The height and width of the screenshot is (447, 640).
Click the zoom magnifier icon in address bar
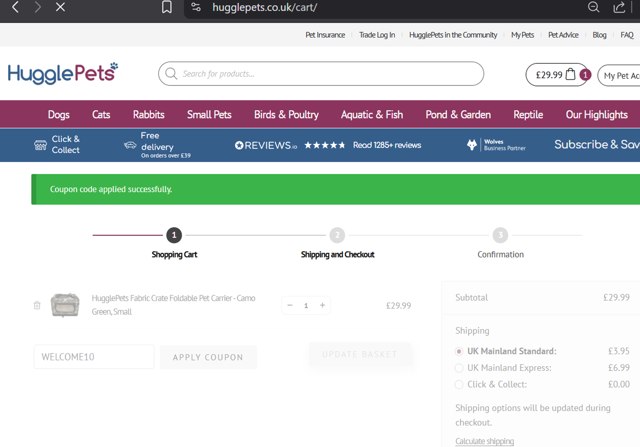[593, 7]
